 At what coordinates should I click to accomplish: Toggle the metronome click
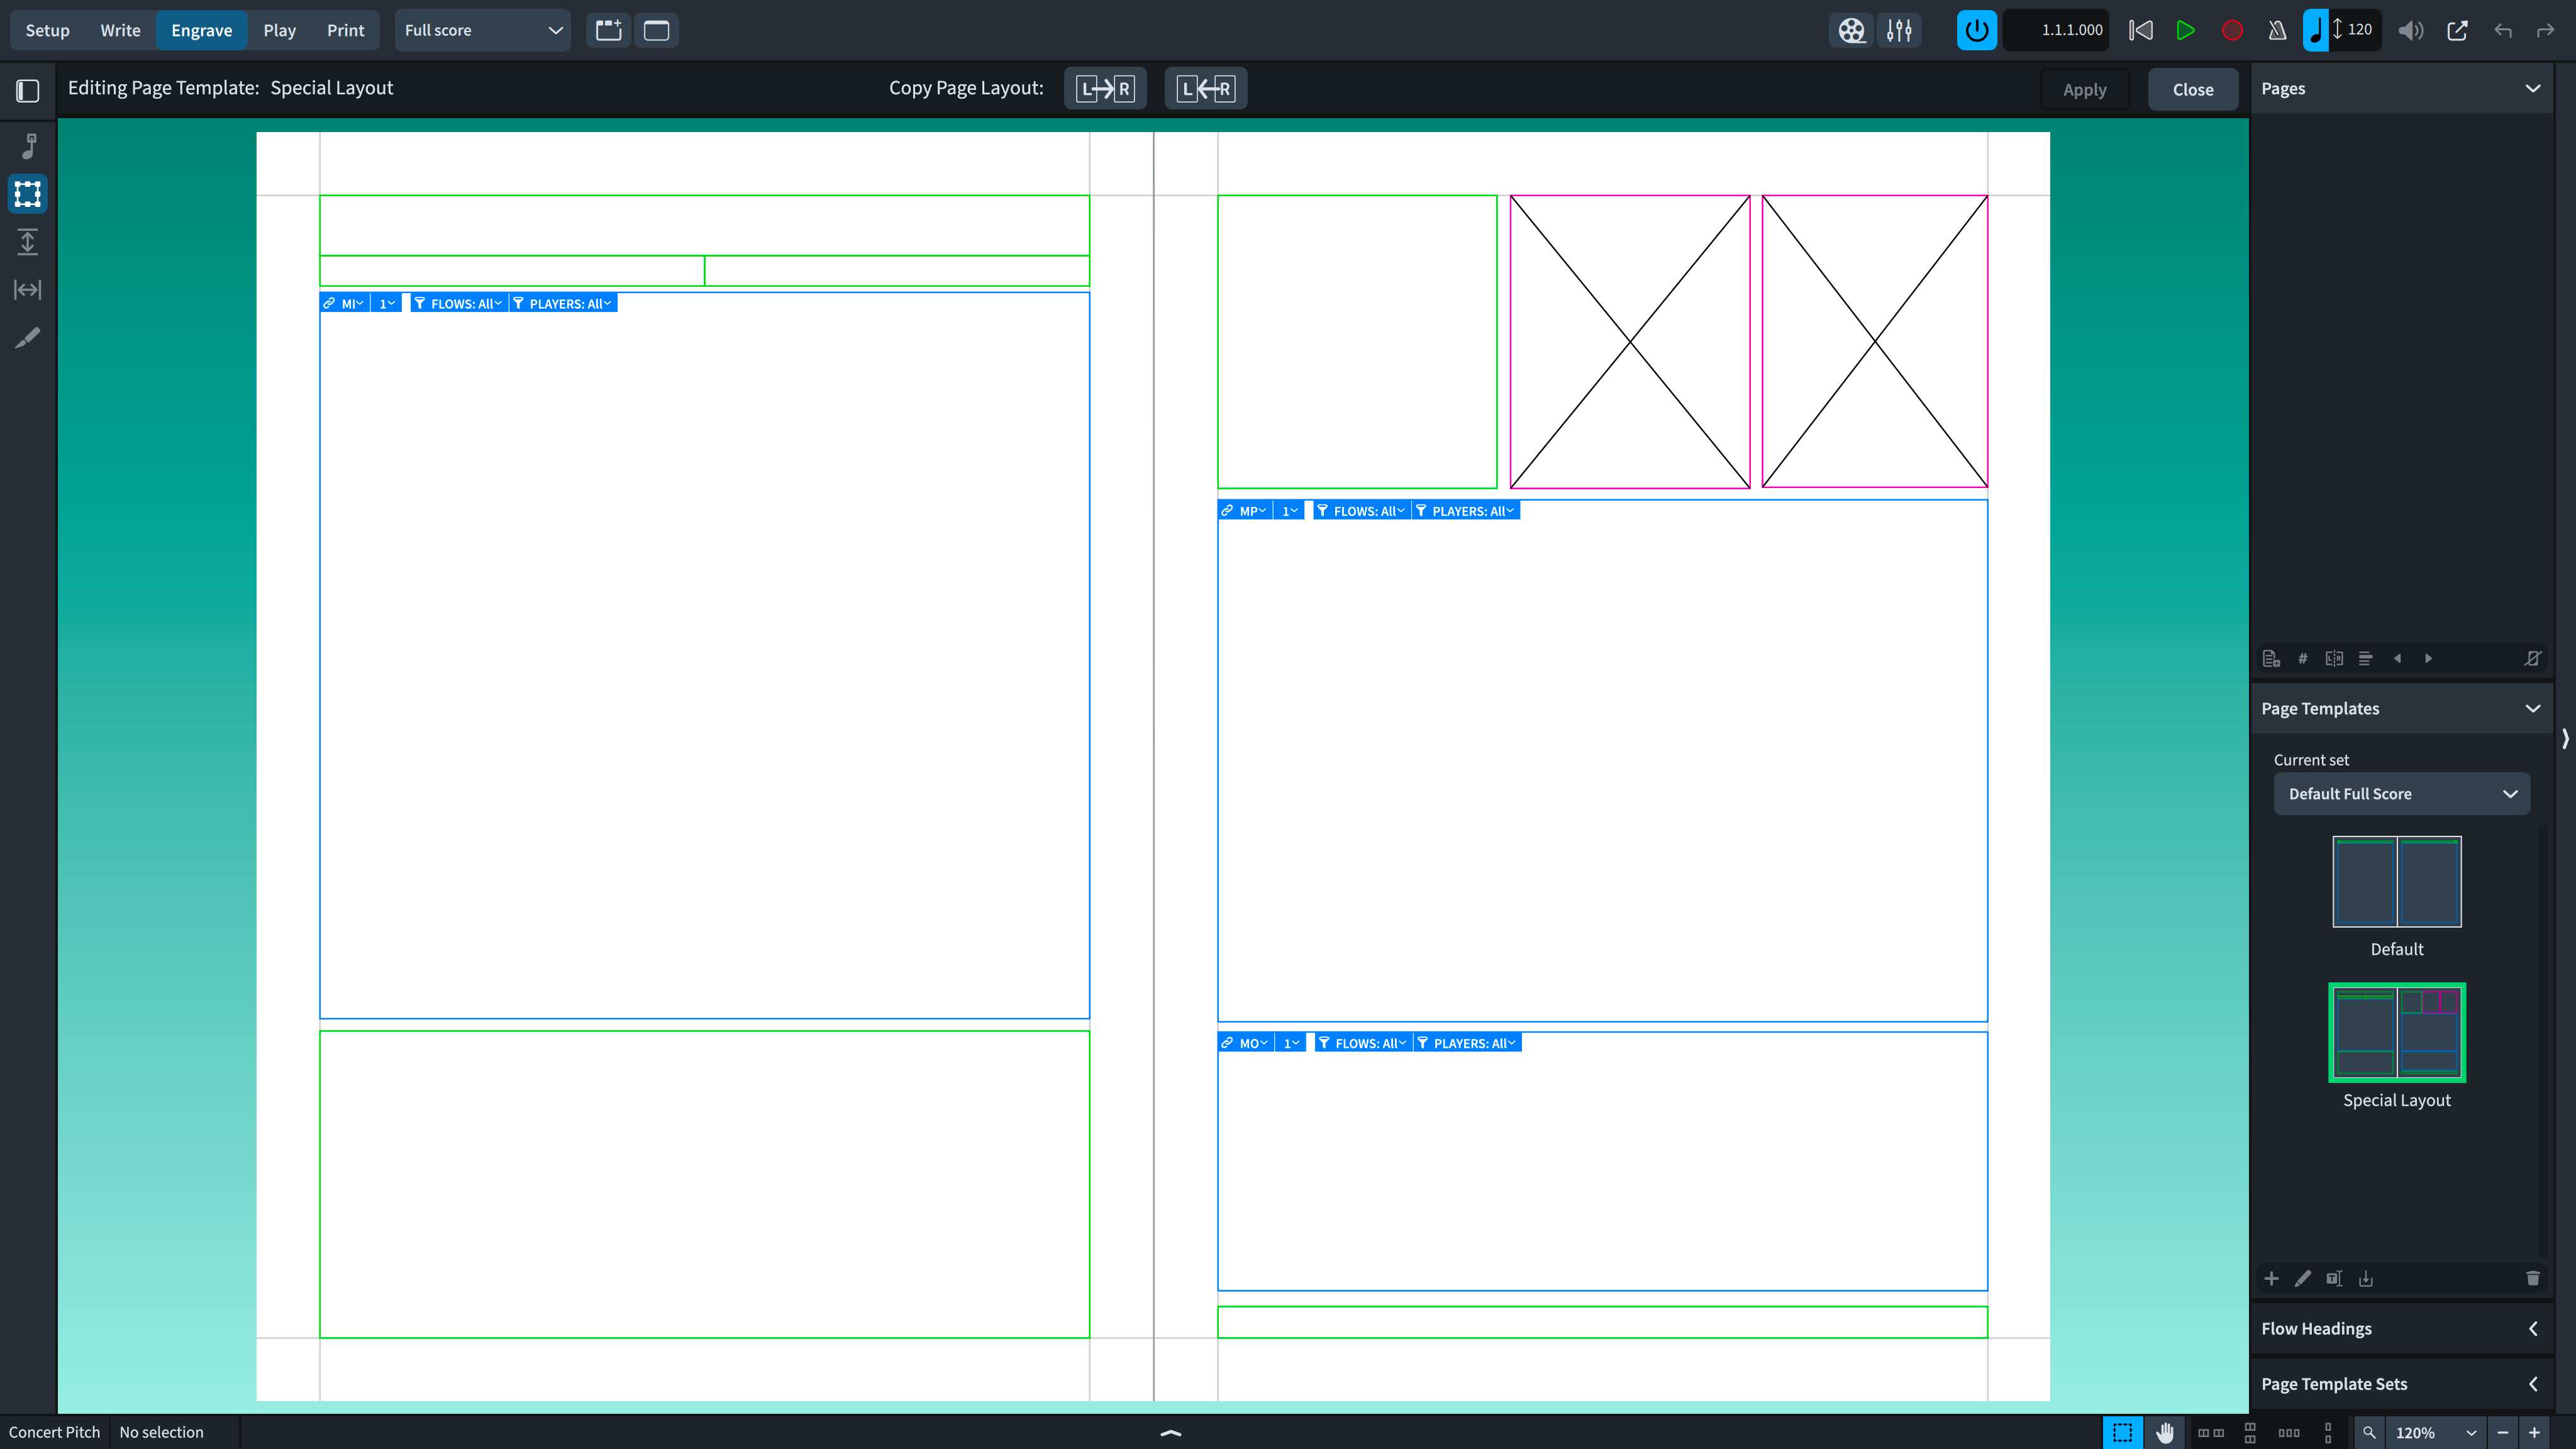click(2277, 30)
